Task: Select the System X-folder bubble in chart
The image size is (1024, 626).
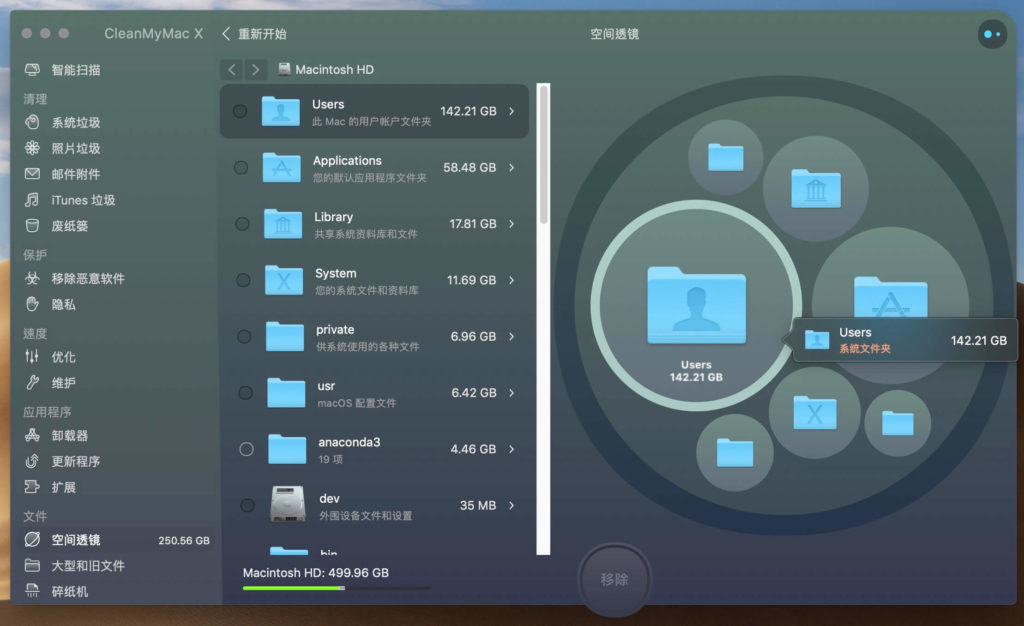Action: (814, 413)
